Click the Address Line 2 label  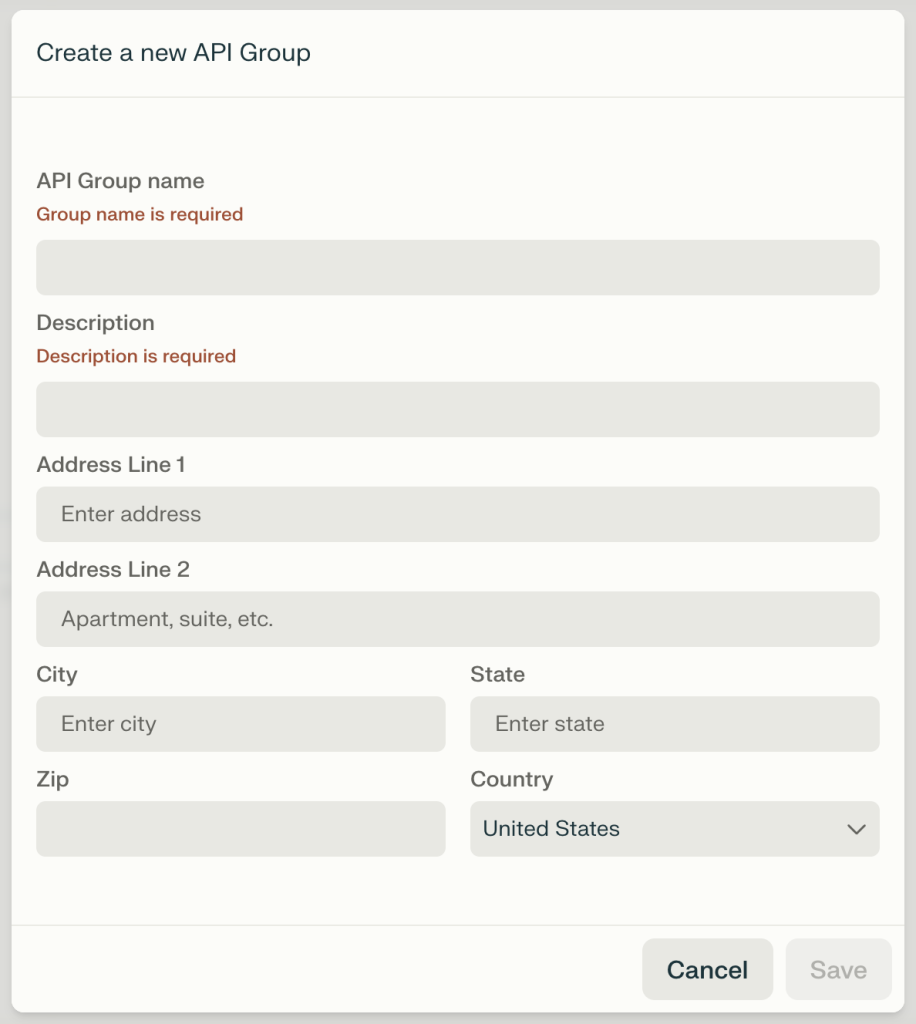111,569
